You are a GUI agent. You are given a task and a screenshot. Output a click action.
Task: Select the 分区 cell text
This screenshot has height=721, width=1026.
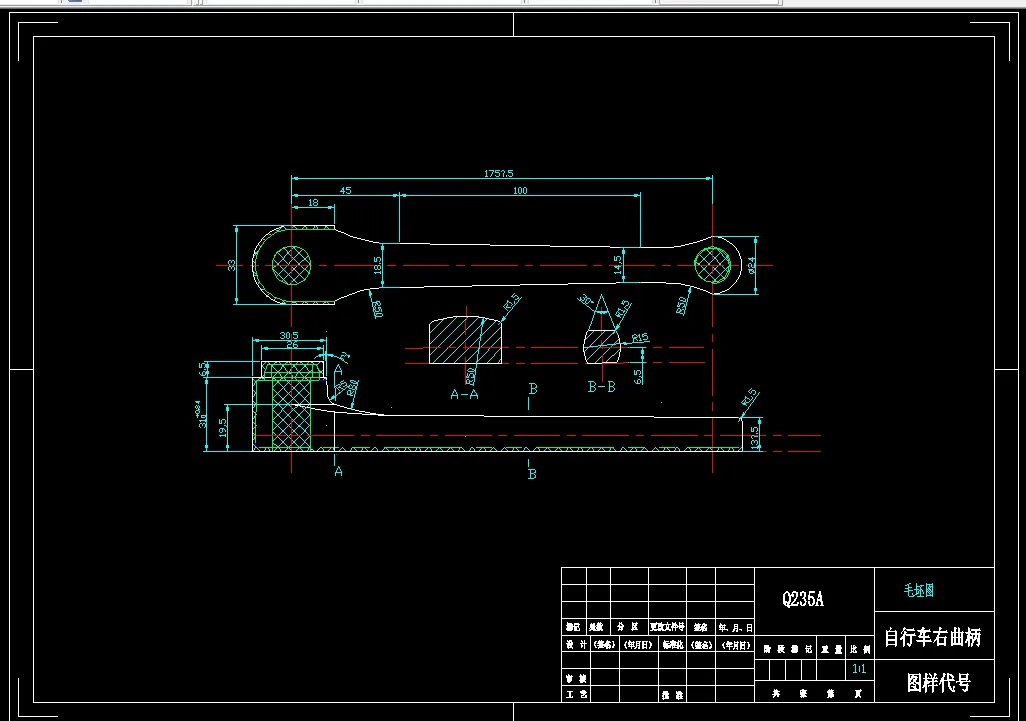[628, 627]
